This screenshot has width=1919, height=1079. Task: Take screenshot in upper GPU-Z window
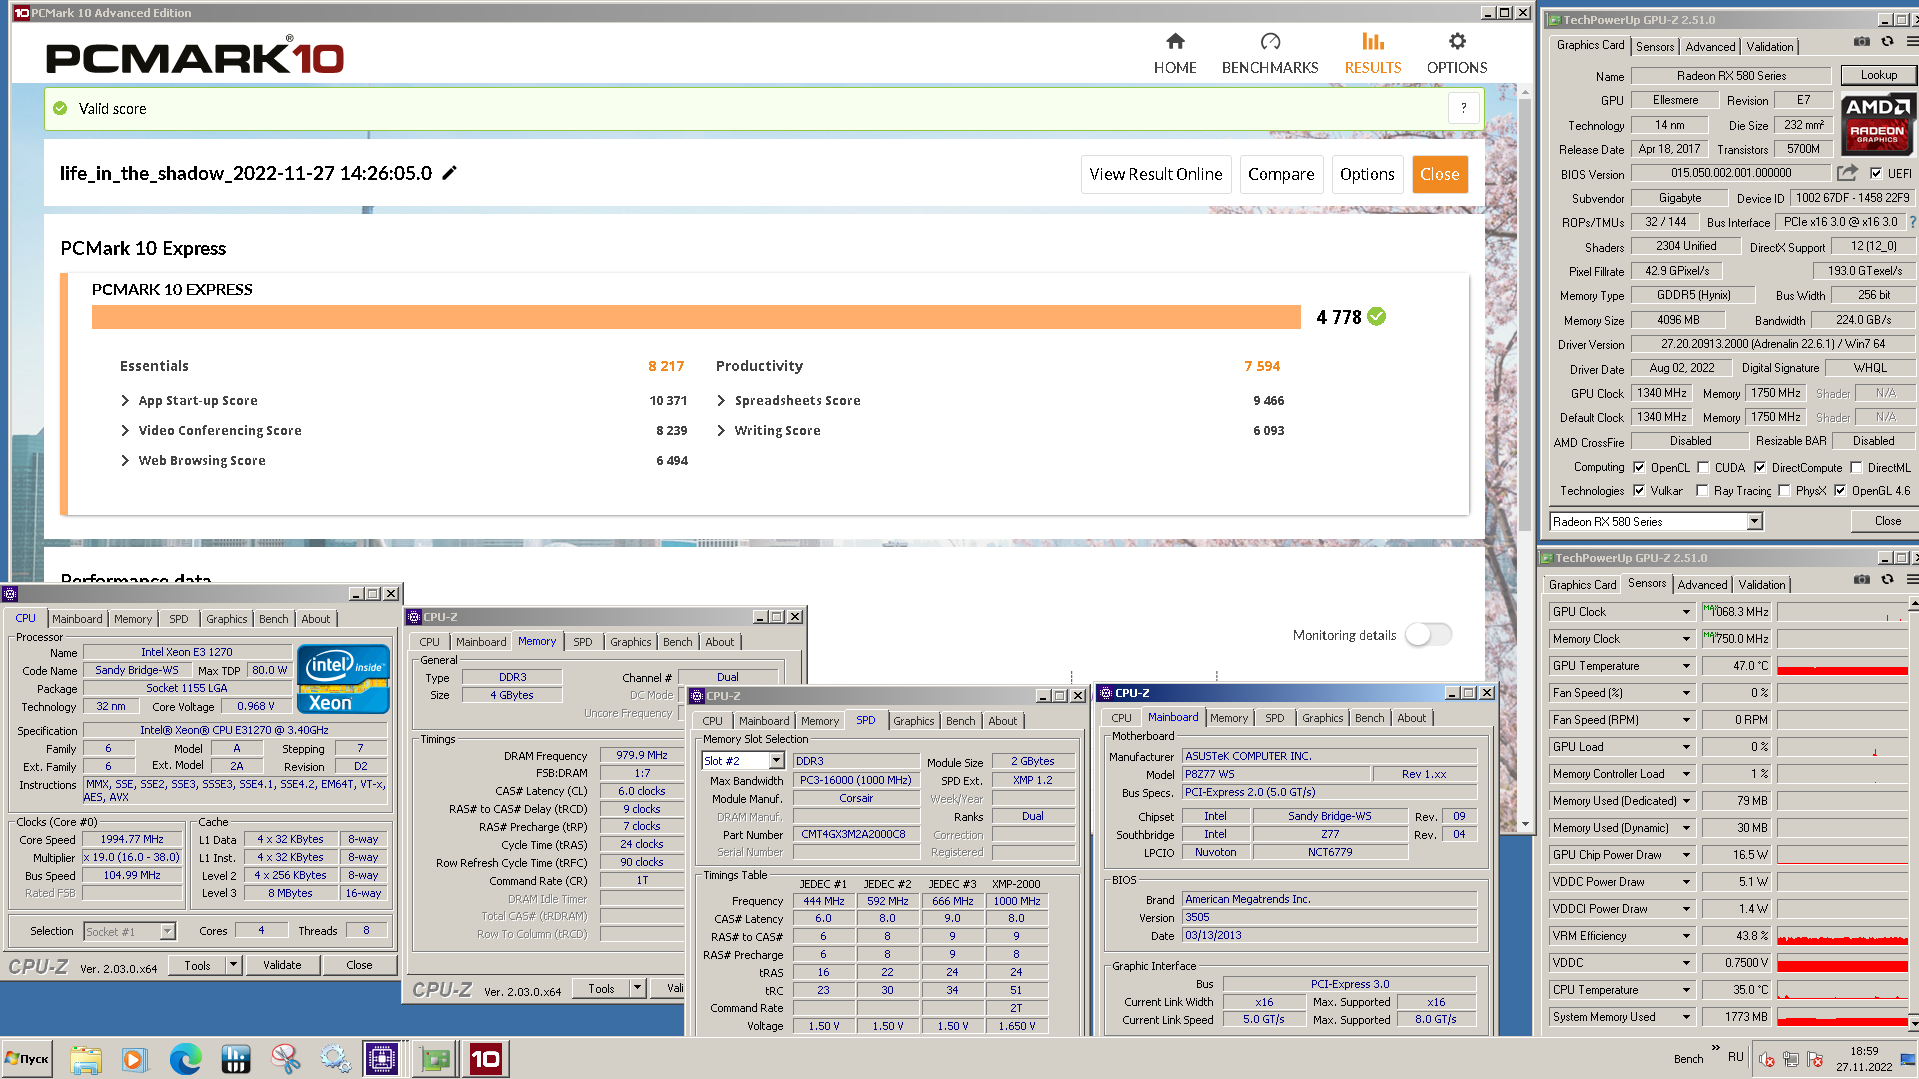pyautogui.click(x=1861, y=42)
